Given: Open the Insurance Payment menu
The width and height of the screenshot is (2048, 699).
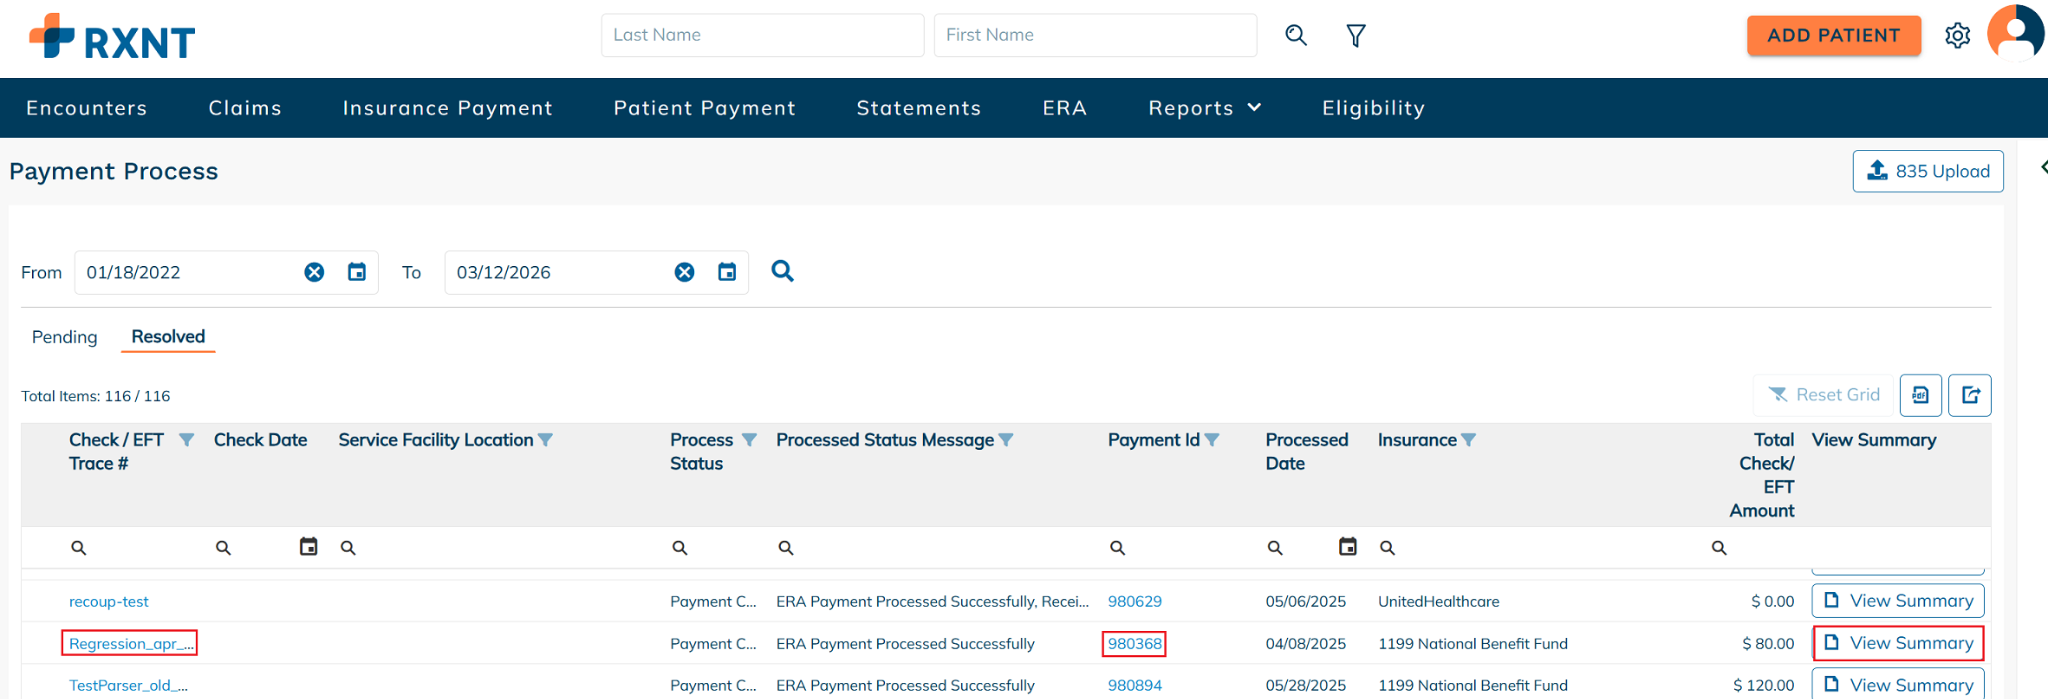Looking at the screenshot, I should pyautogui.click(x=447, y=108).
